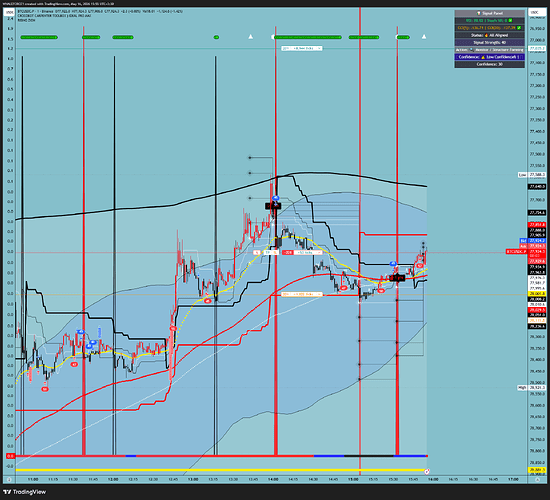Click the blue circle signal marker near 15:30
Image resolution: width=550 pixels, height=500 pixels.
tap(393, 264)
